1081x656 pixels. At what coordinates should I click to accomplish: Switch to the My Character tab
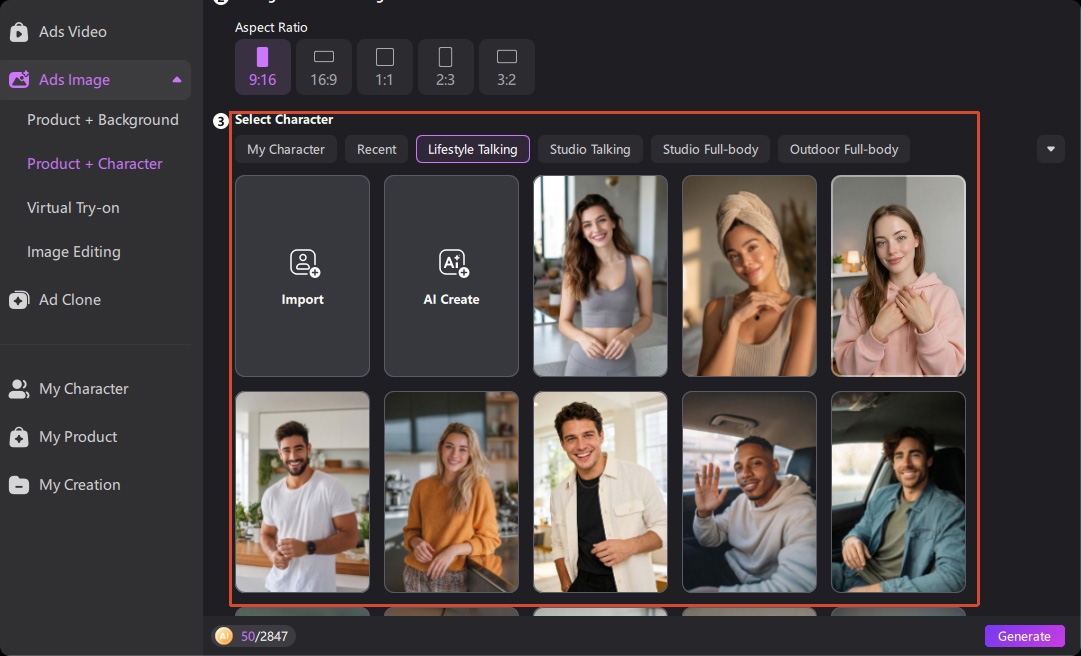(285, 150)
